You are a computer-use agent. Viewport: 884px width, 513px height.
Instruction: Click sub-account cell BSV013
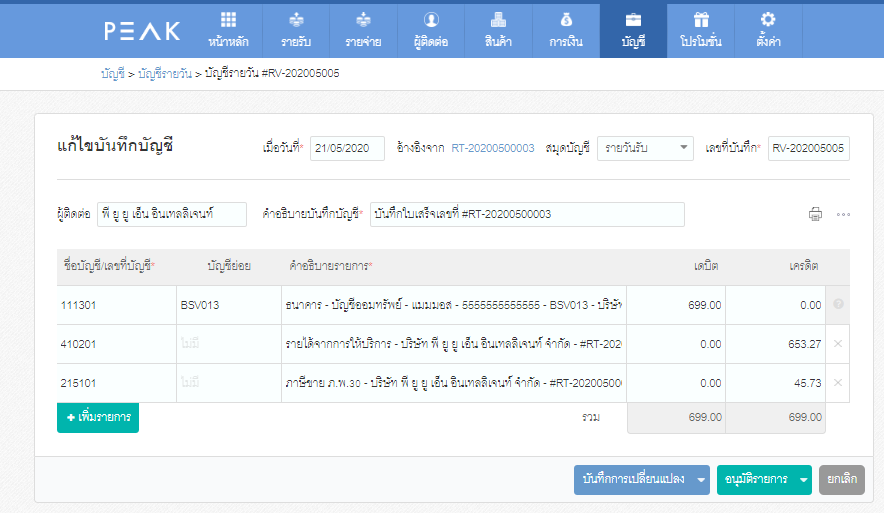[x=229, y=305]
